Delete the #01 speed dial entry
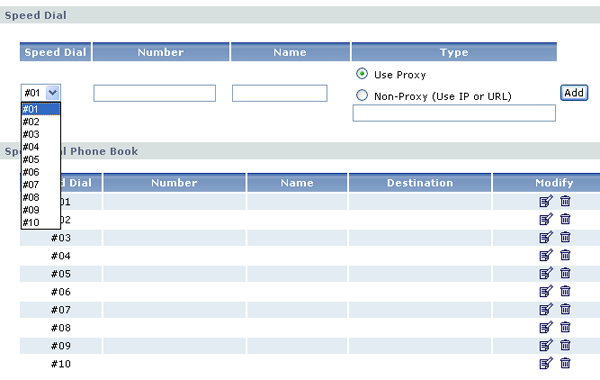 tap(565, 201)
